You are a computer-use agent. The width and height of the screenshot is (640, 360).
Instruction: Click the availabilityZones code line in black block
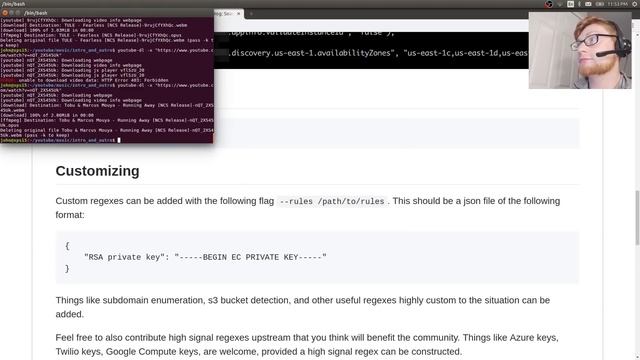379,53
